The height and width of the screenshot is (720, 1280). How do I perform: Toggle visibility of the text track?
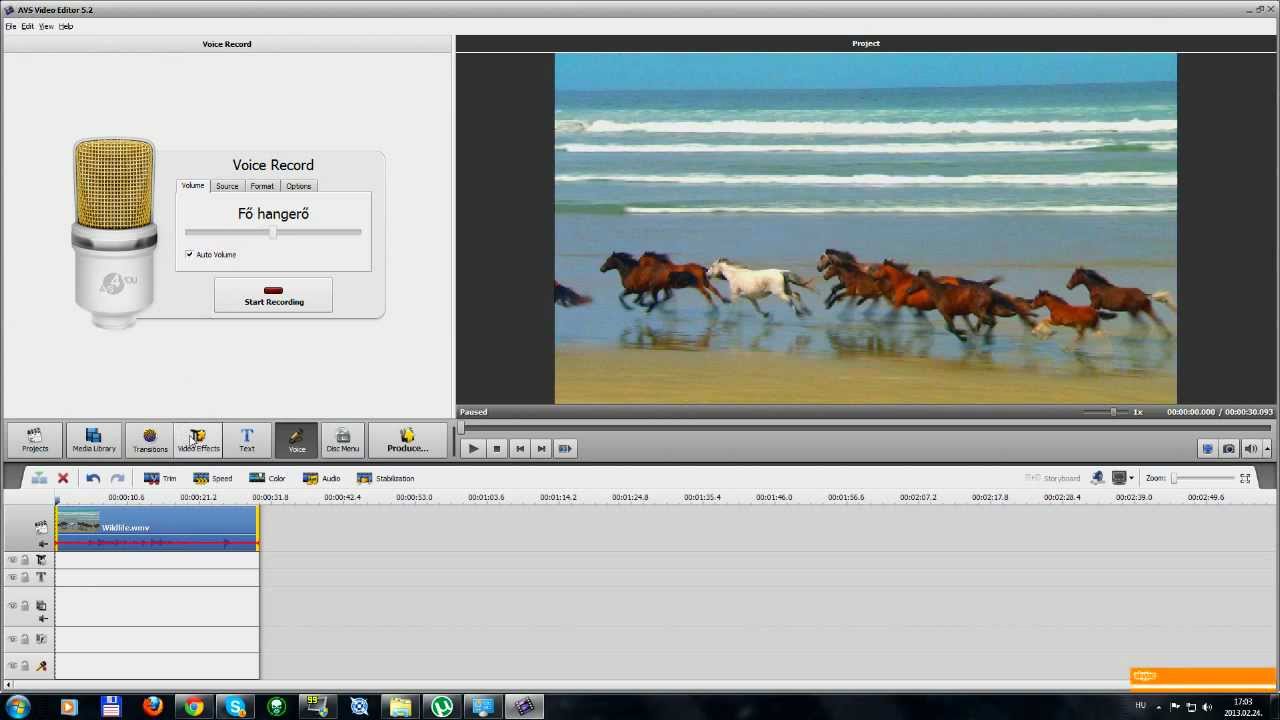[12, 577]
